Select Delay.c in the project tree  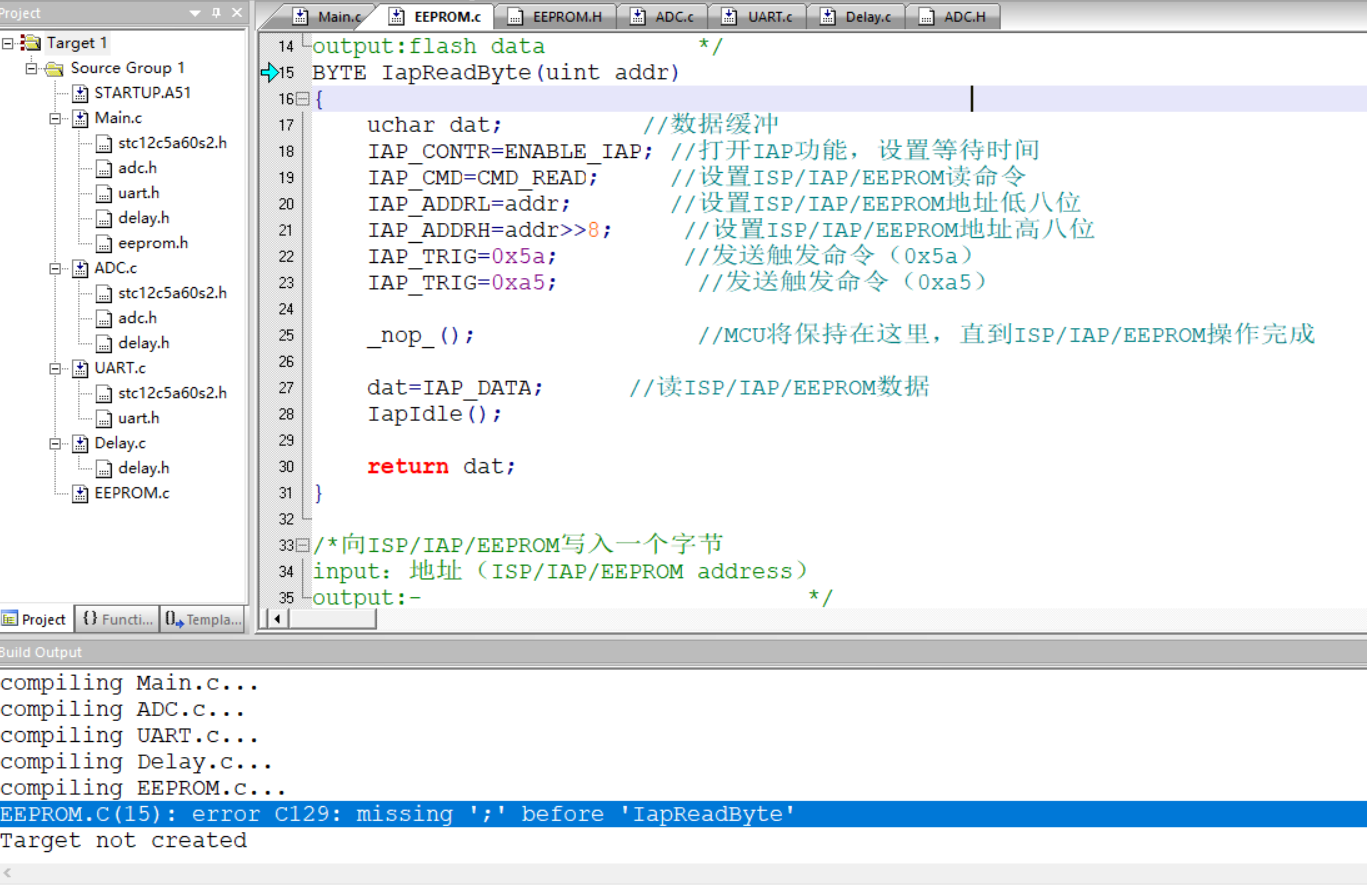pyautogui.click(x=120, y=443)
